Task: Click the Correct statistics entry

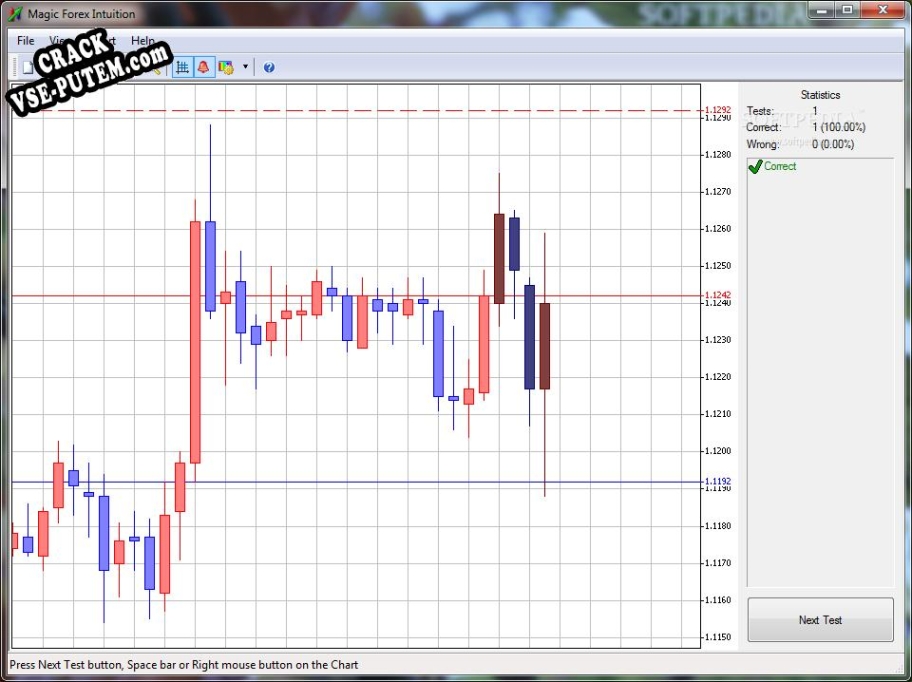Action: pyautogui.click(x=763, y=127)
